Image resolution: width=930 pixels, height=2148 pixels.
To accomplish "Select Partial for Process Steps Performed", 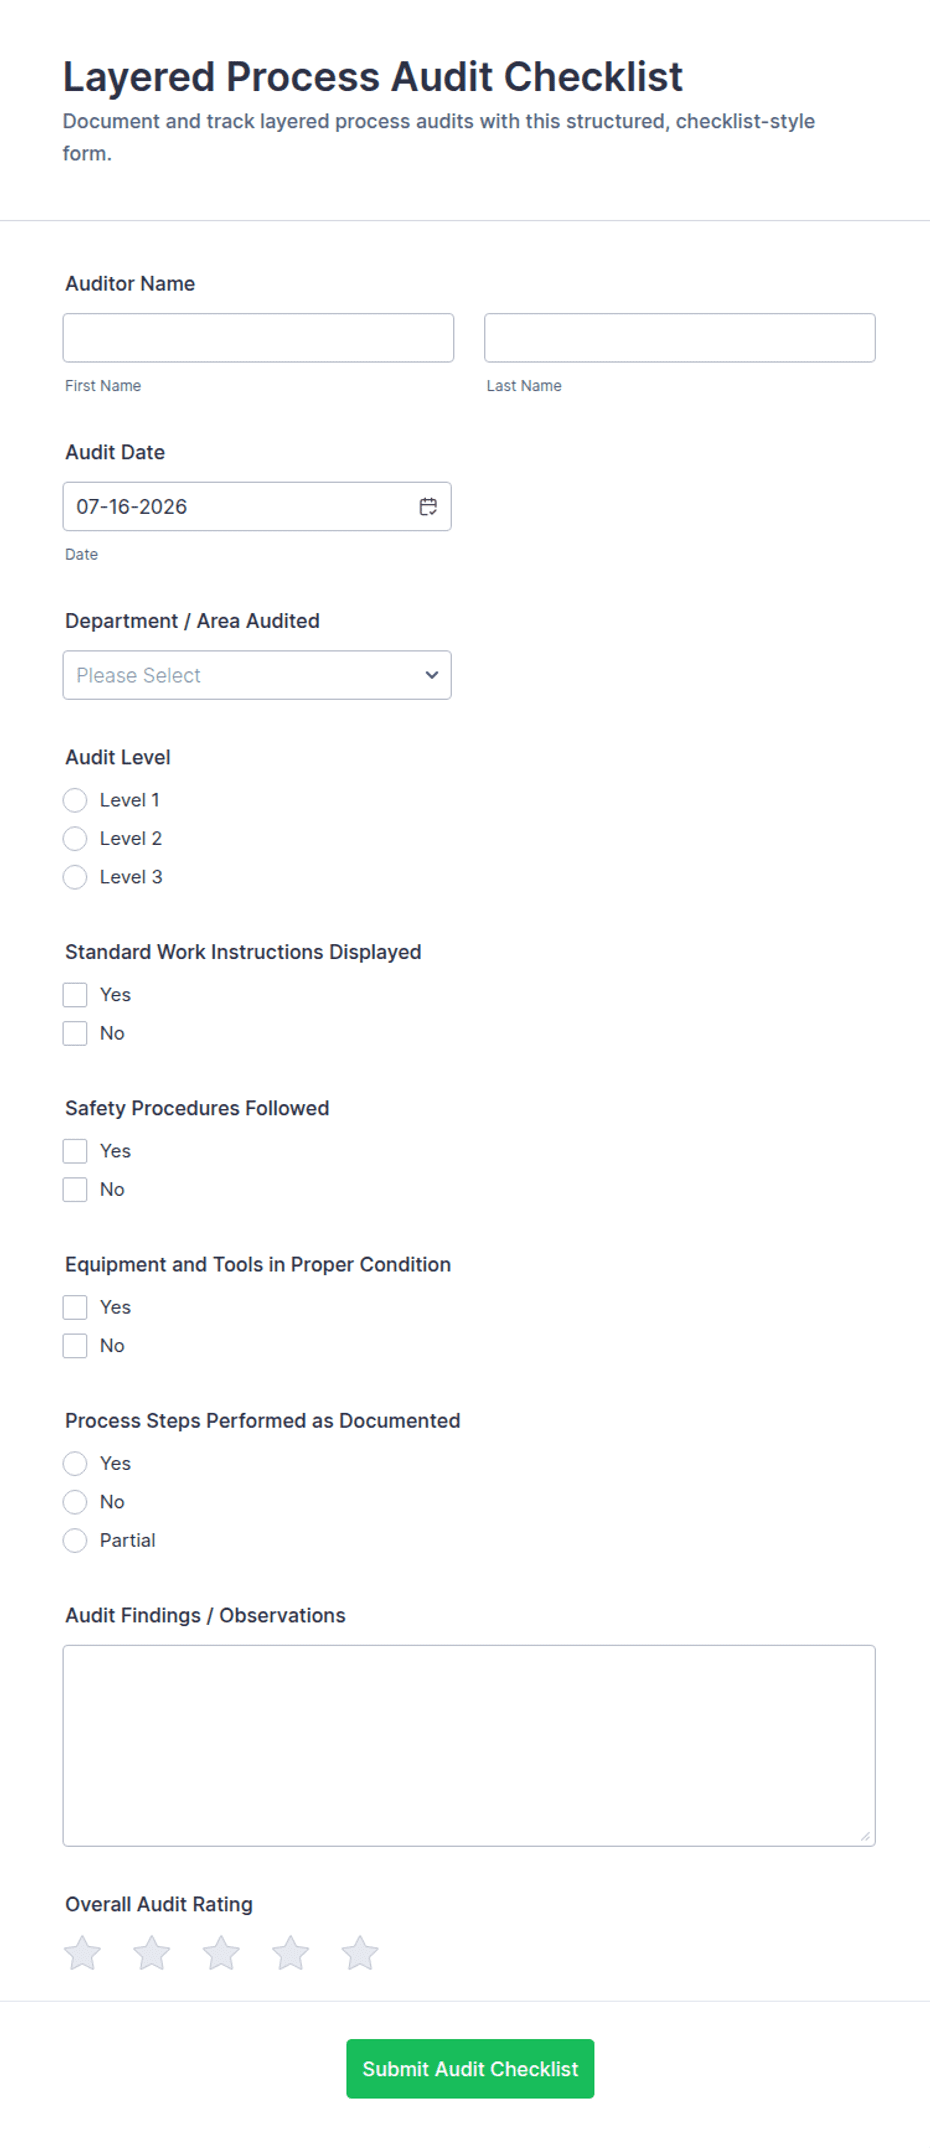I will (75, 1540).
